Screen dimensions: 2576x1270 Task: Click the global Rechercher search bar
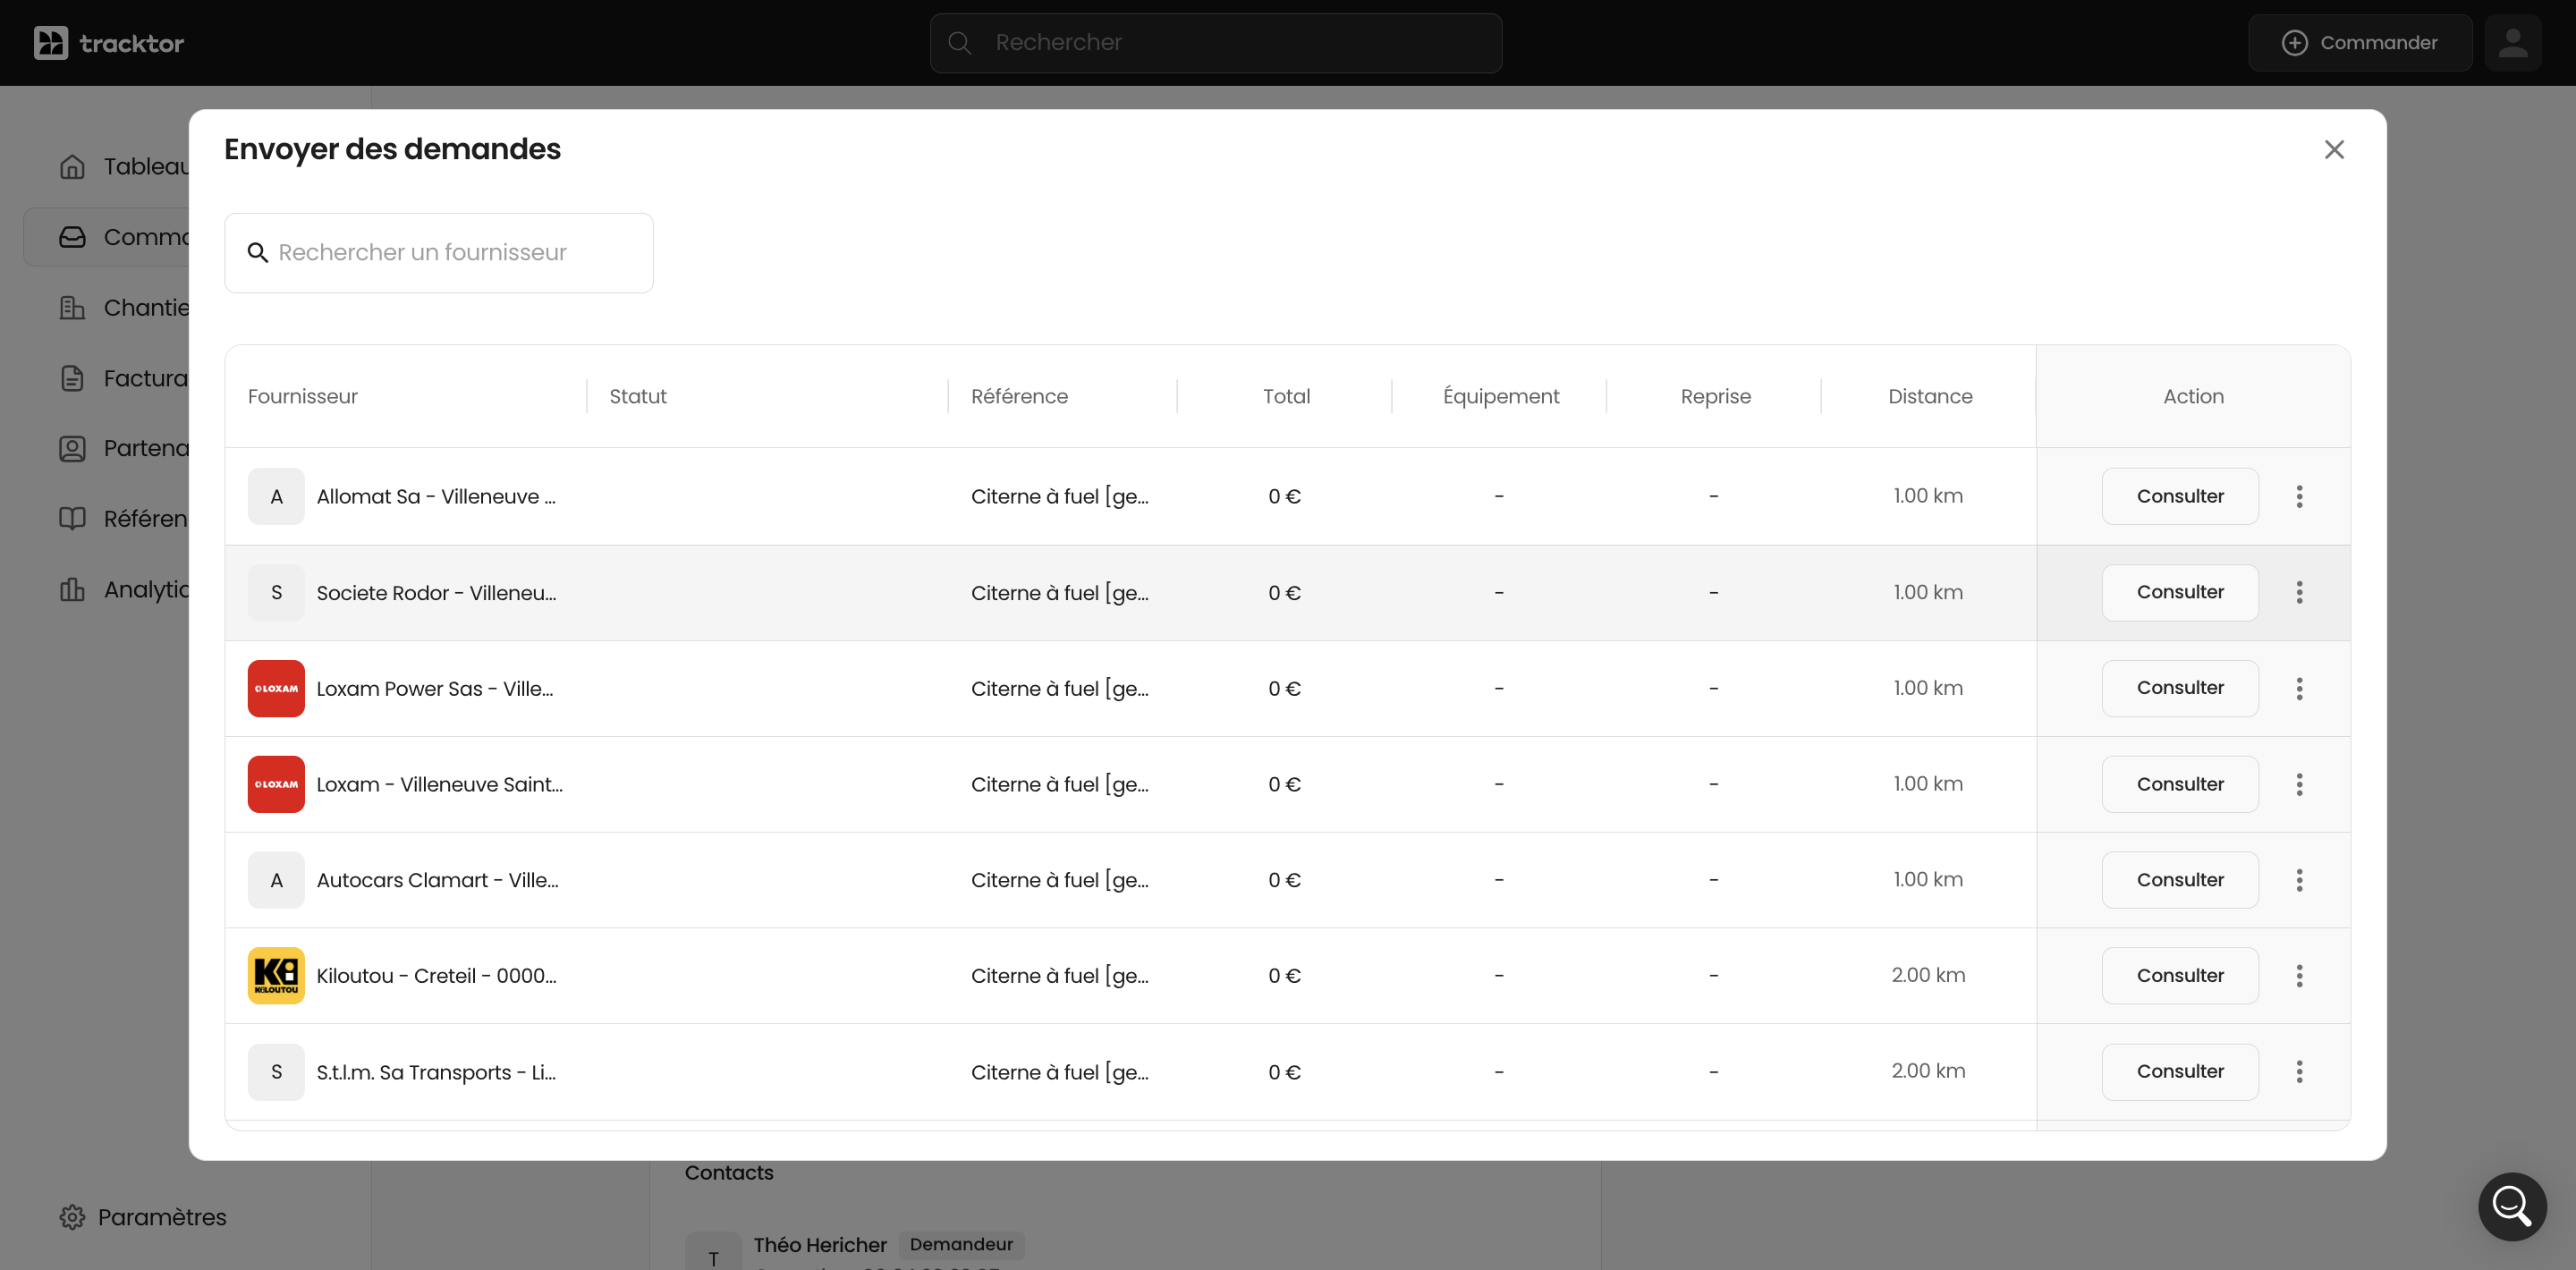1216,43
